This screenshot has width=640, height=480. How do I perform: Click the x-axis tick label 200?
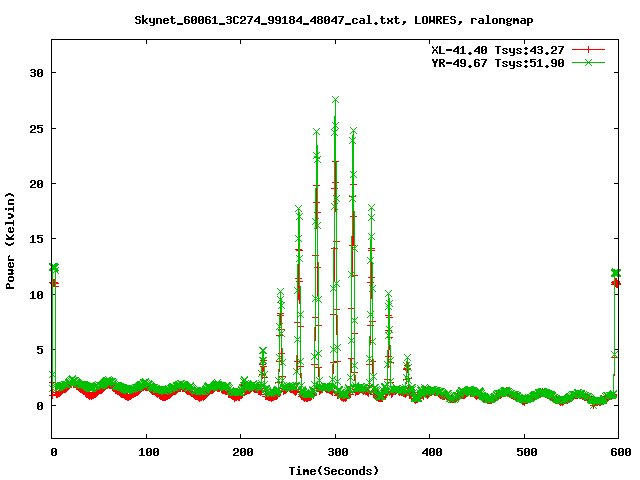(x=243, y=452)
